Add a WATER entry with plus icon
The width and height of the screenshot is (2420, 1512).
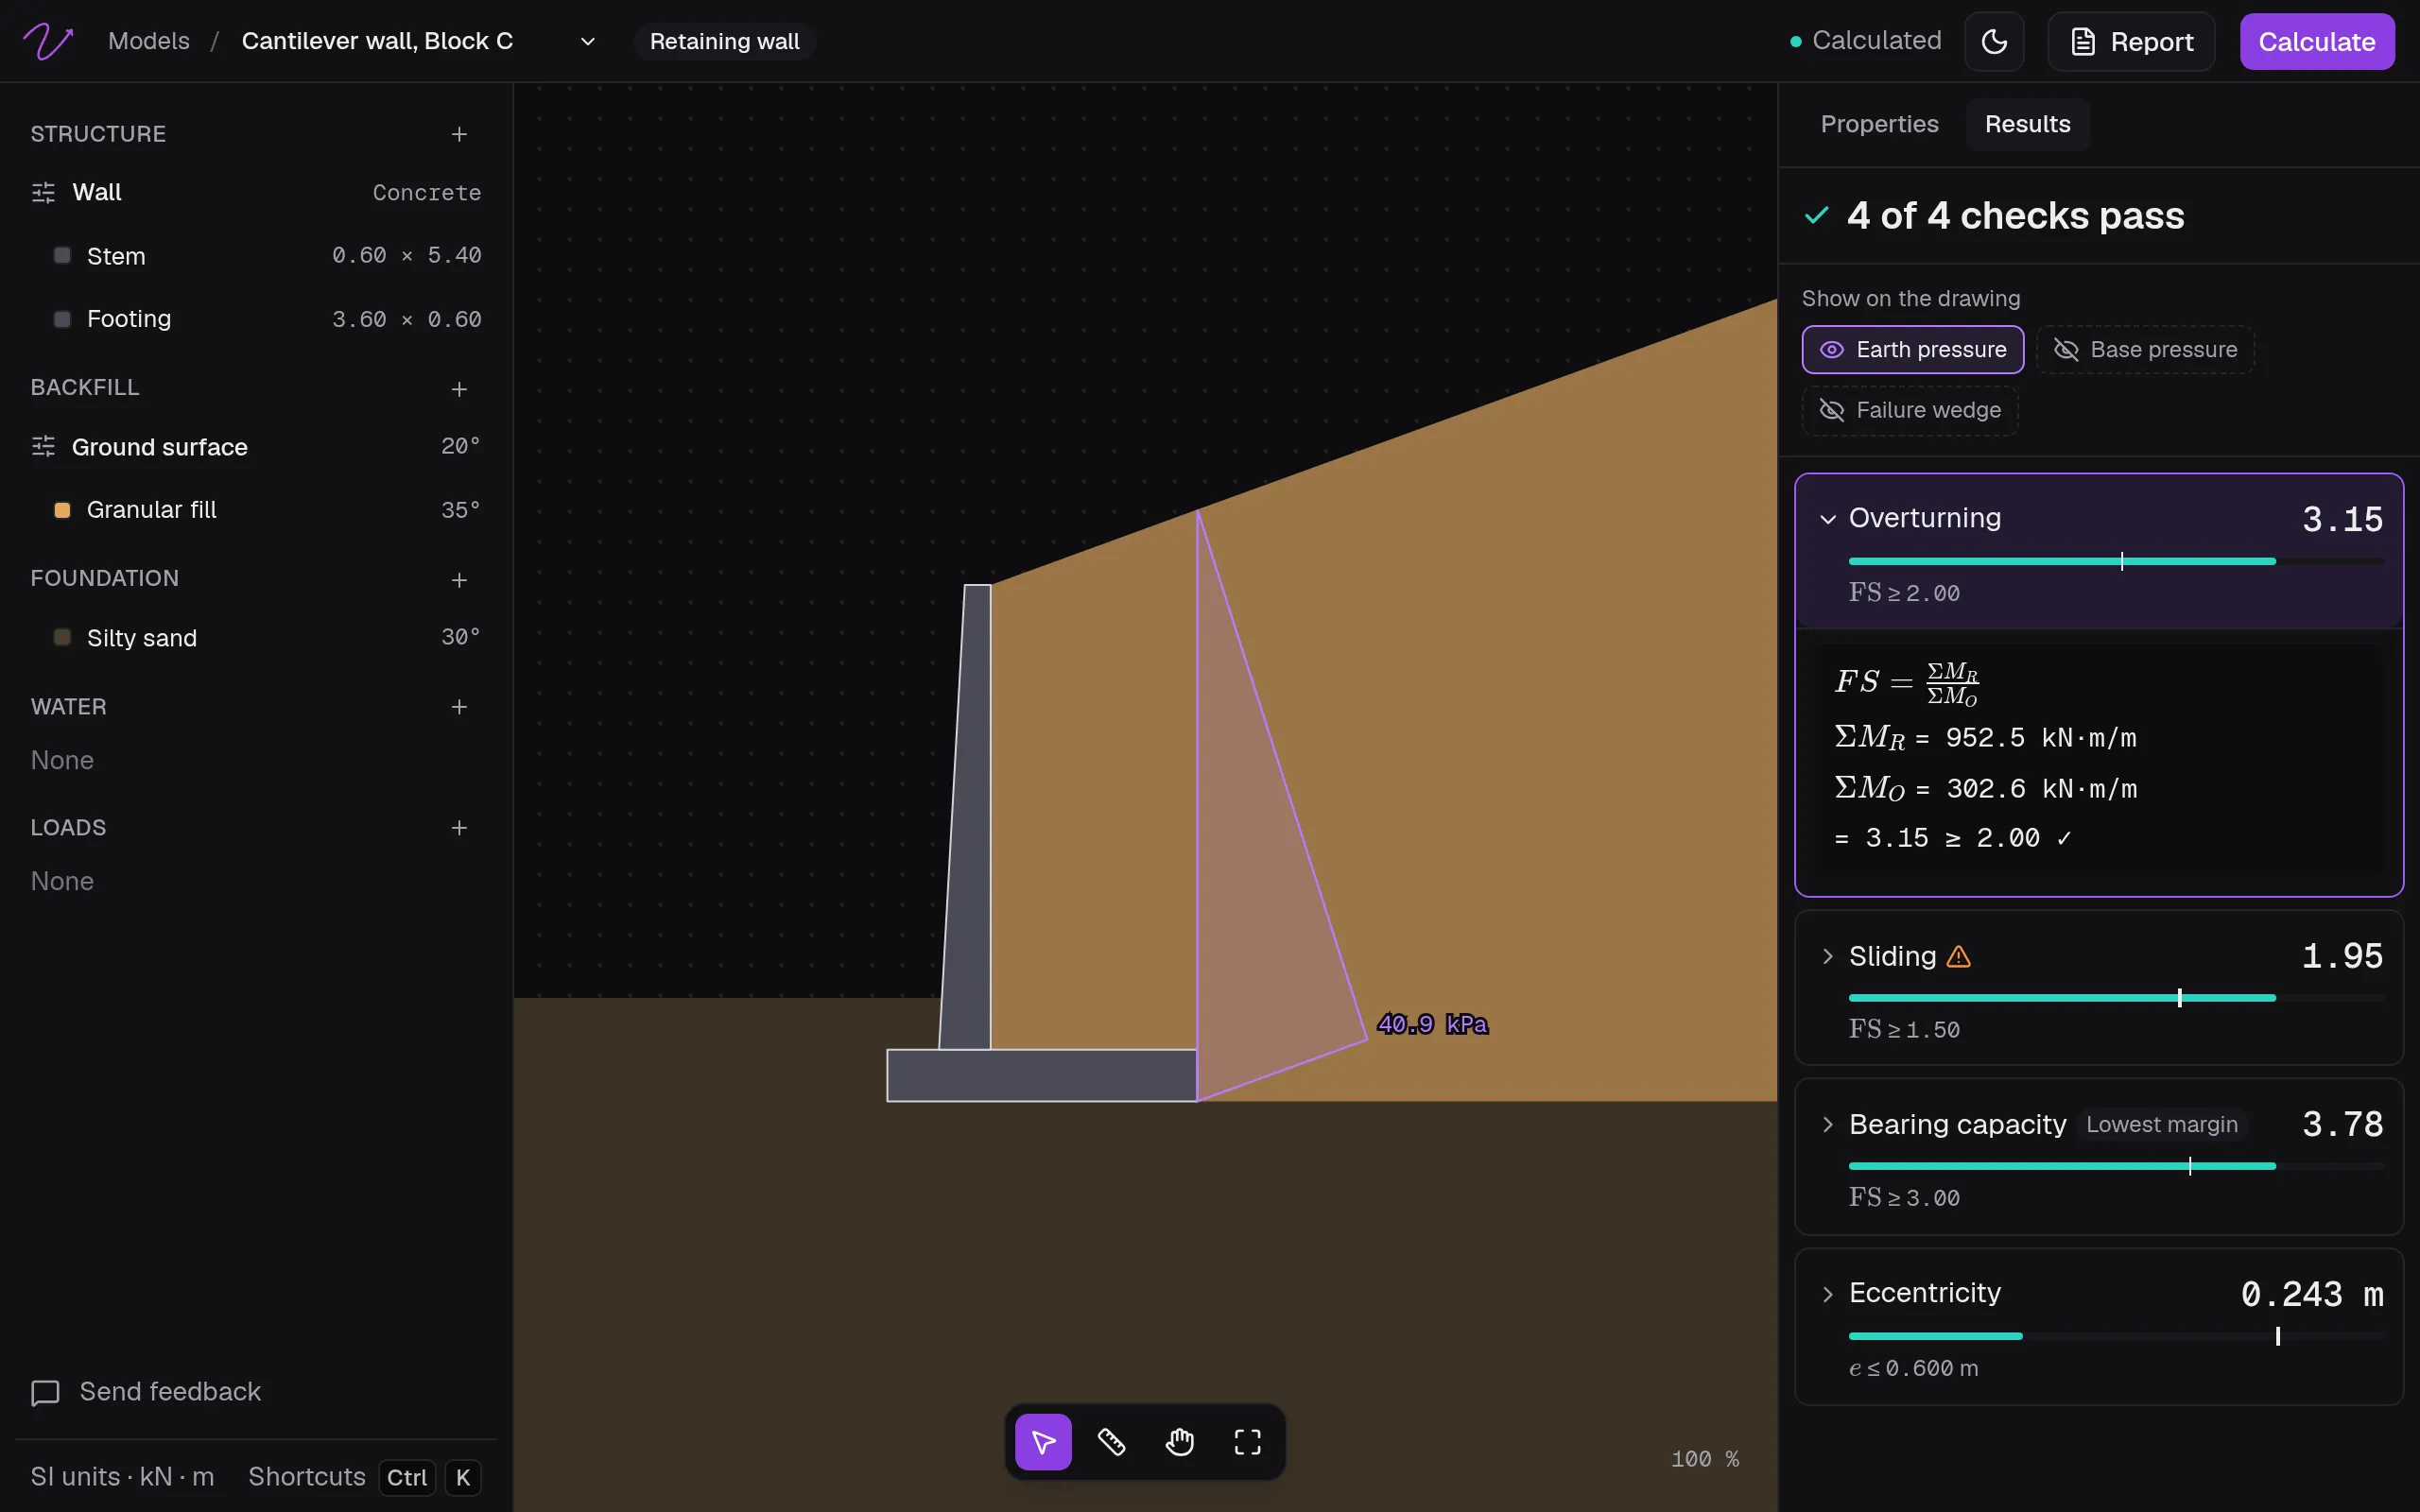click(x=459, y=707)
